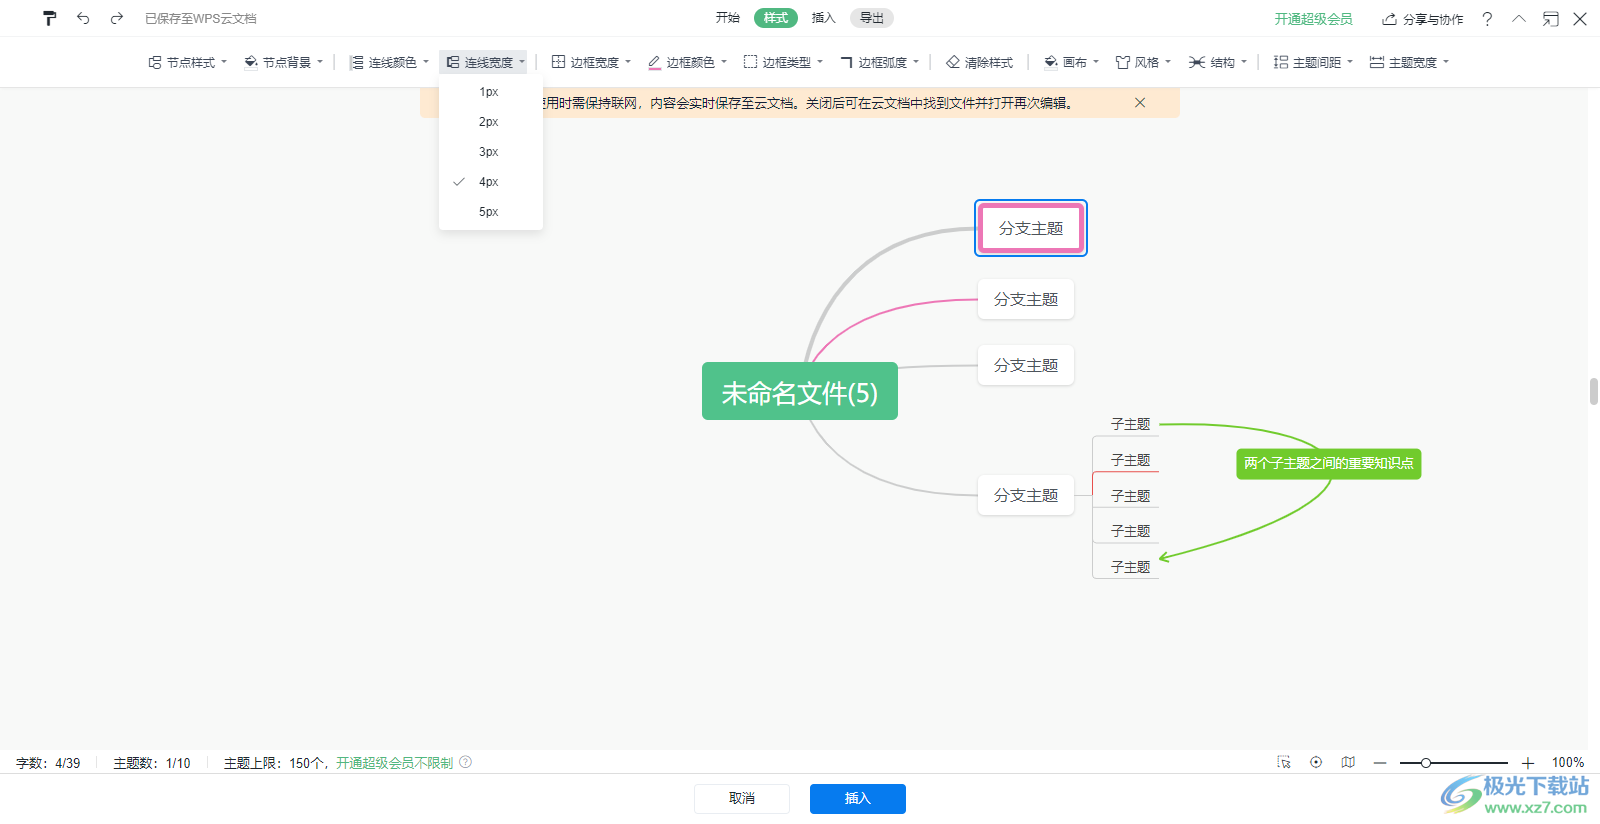Click the 字数: 4/39 word count

pos(48,763)
